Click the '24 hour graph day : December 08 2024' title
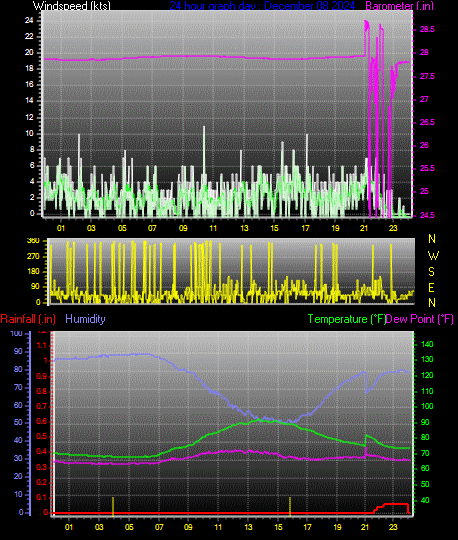Screen dimensions: 458x540 click(262, 6)
